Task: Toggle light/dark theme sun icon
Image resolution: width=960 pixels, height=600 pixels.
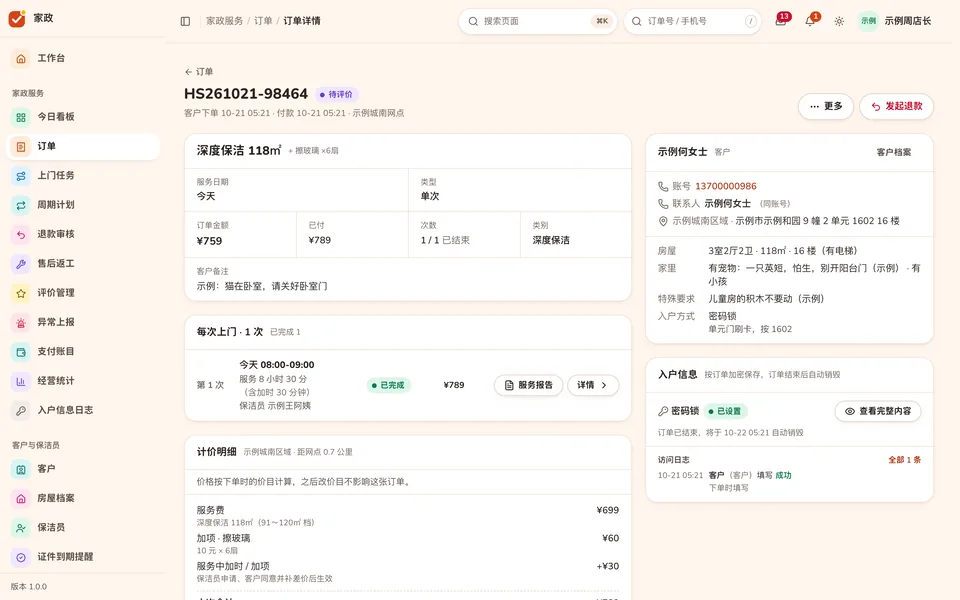Action: point(839,21)
